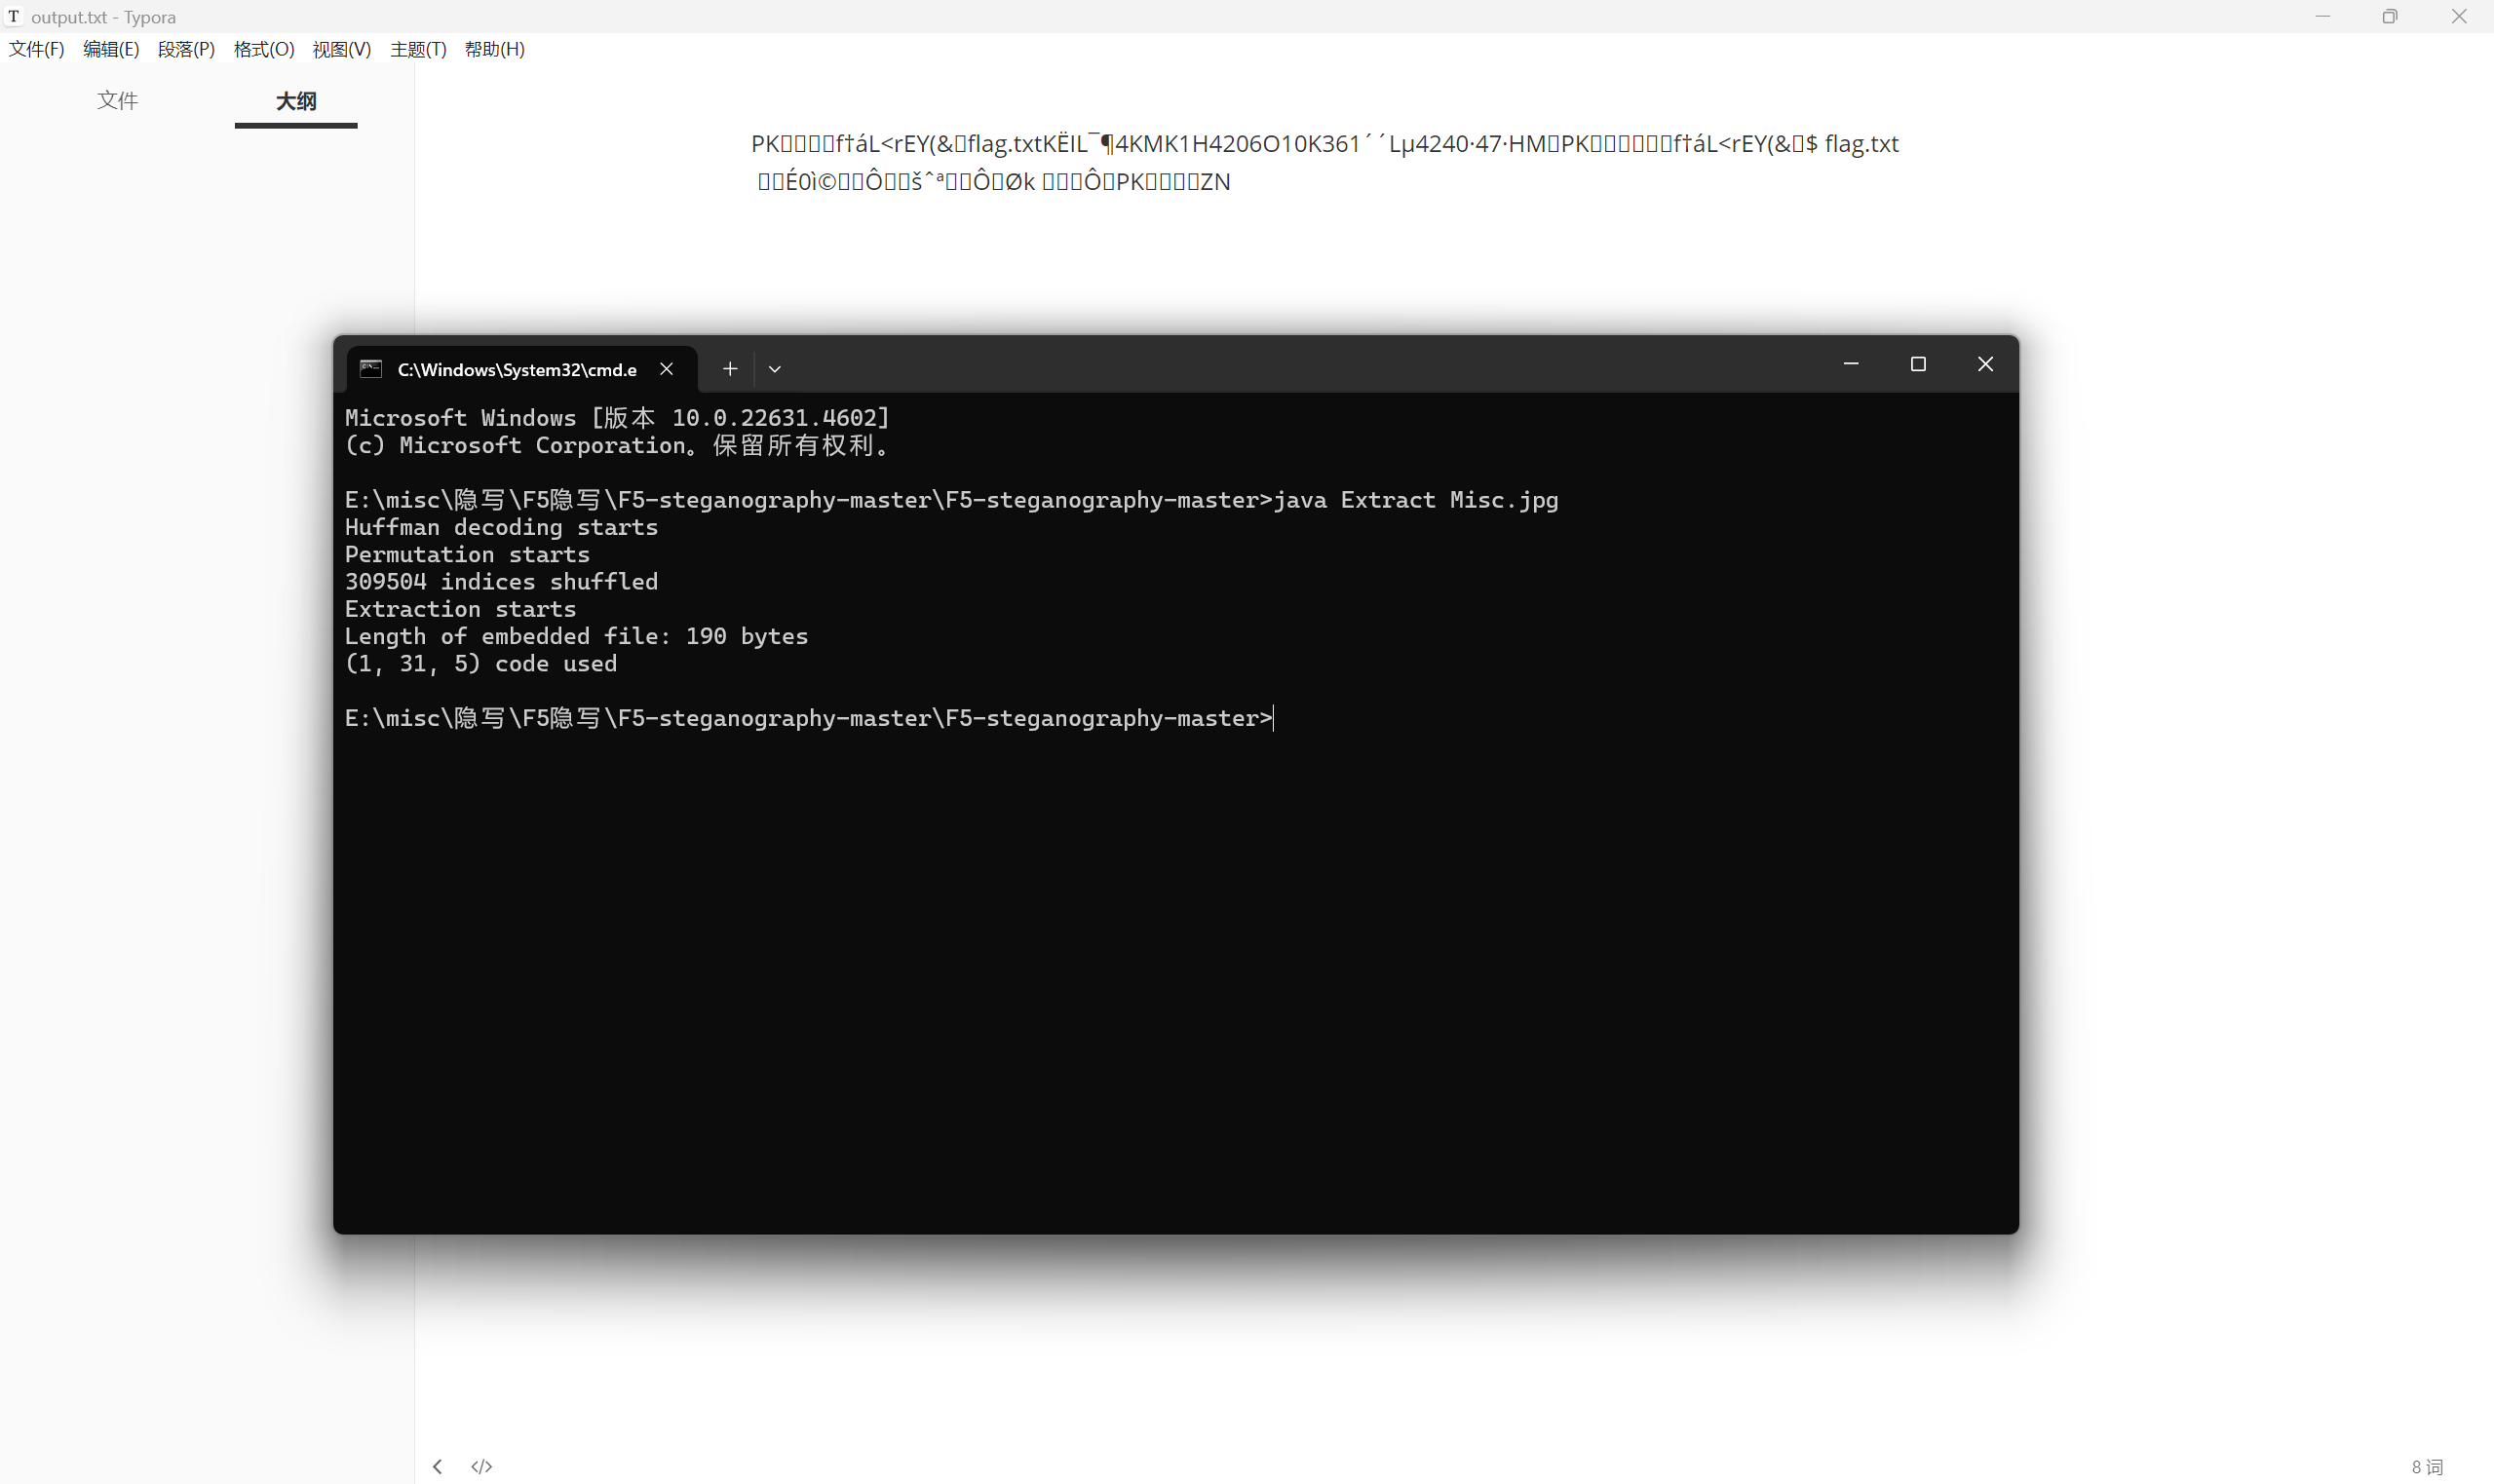Screen dimensions: 2494x1484
Task: Click 'Permutation starts' output line
Action: click(467, 554)
